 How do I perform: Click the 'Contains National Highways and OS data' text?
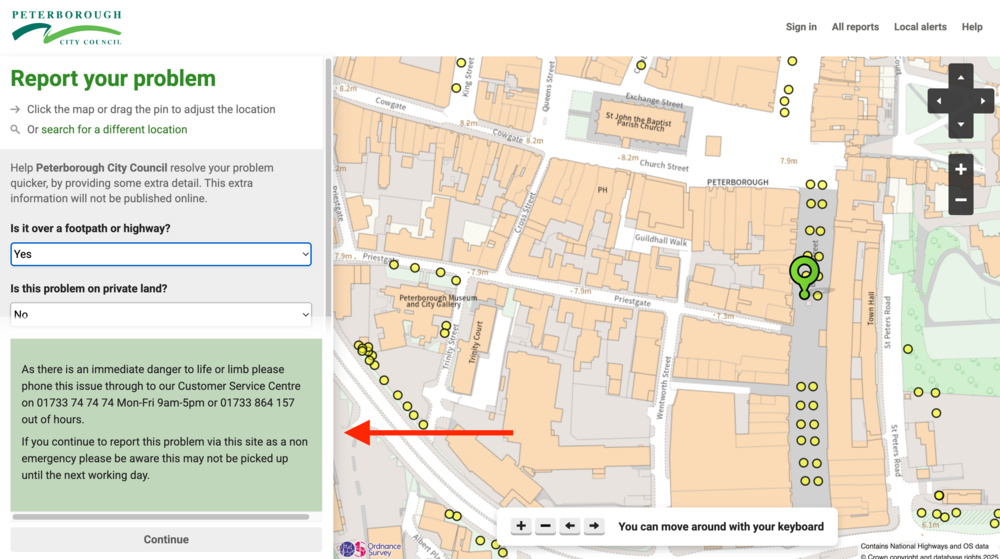924,546
